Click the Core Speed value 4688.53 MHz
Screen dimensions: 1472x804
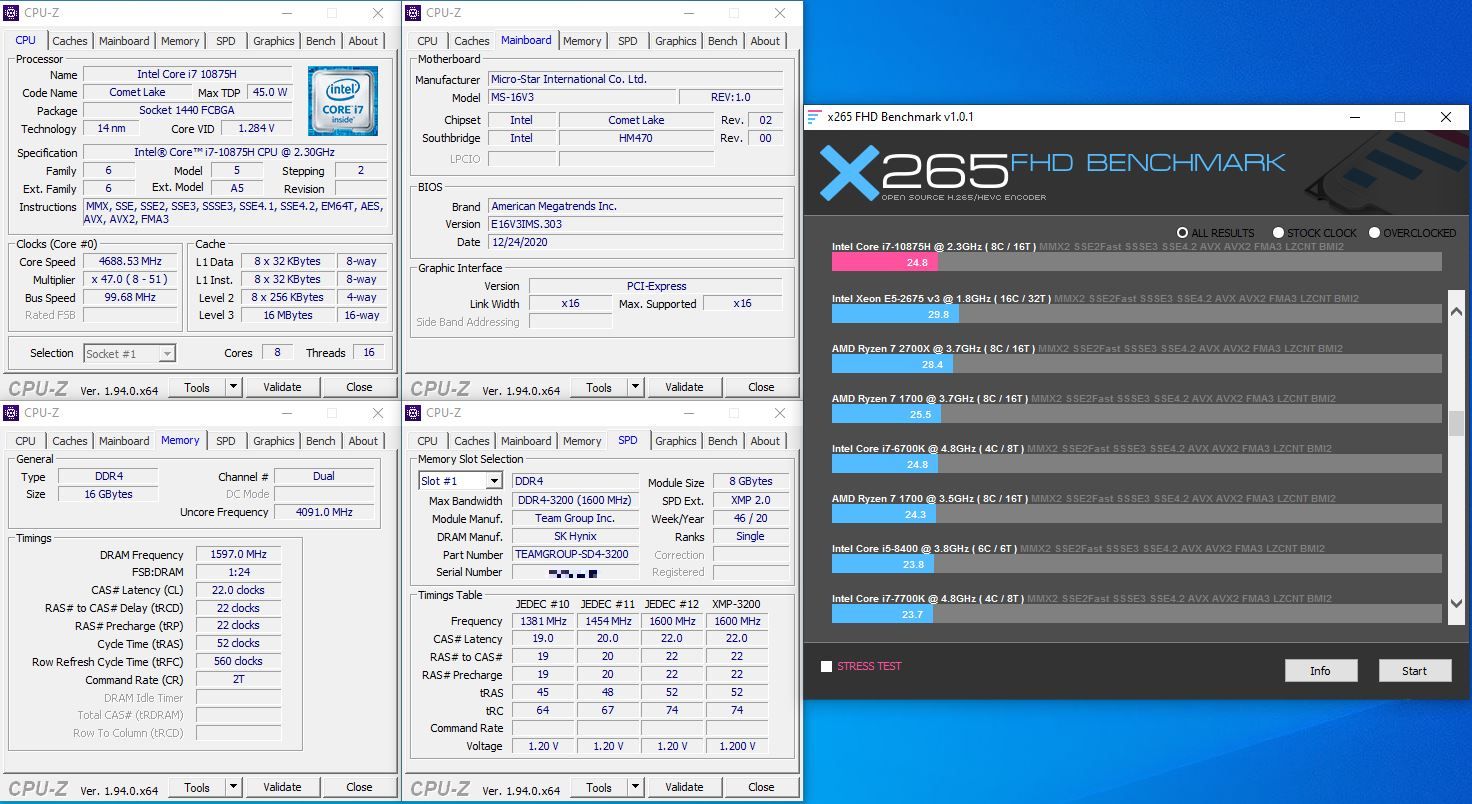tap(131, 262)
